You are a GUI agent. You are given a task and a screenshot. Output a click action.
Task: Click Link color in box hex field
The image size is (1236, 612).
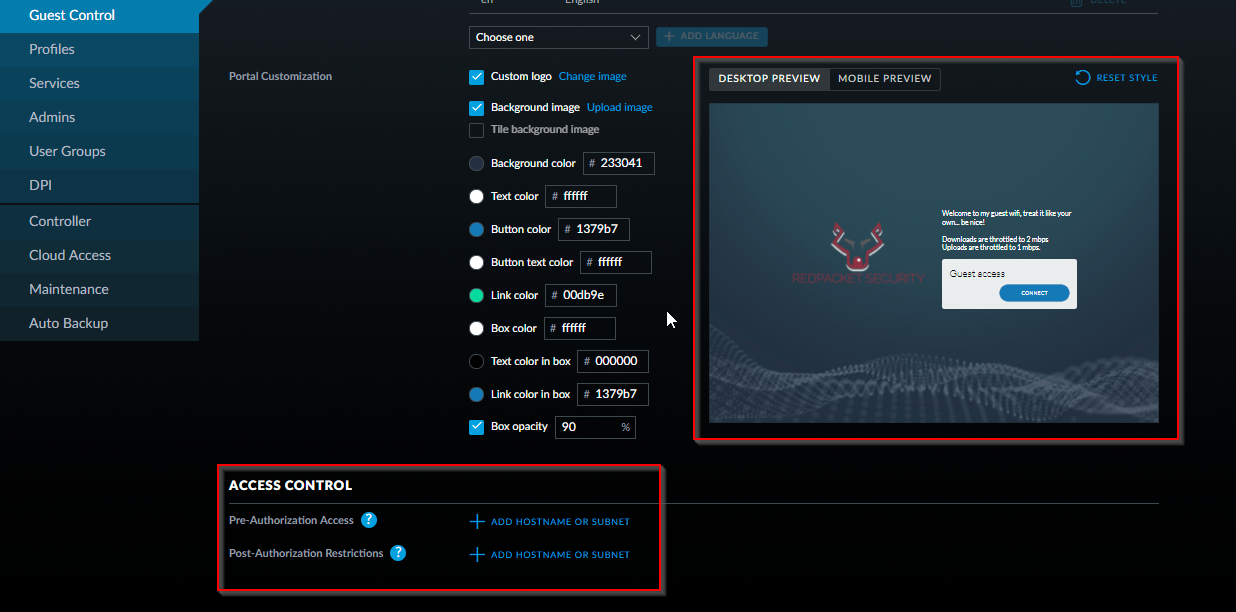tap(613, 394)
